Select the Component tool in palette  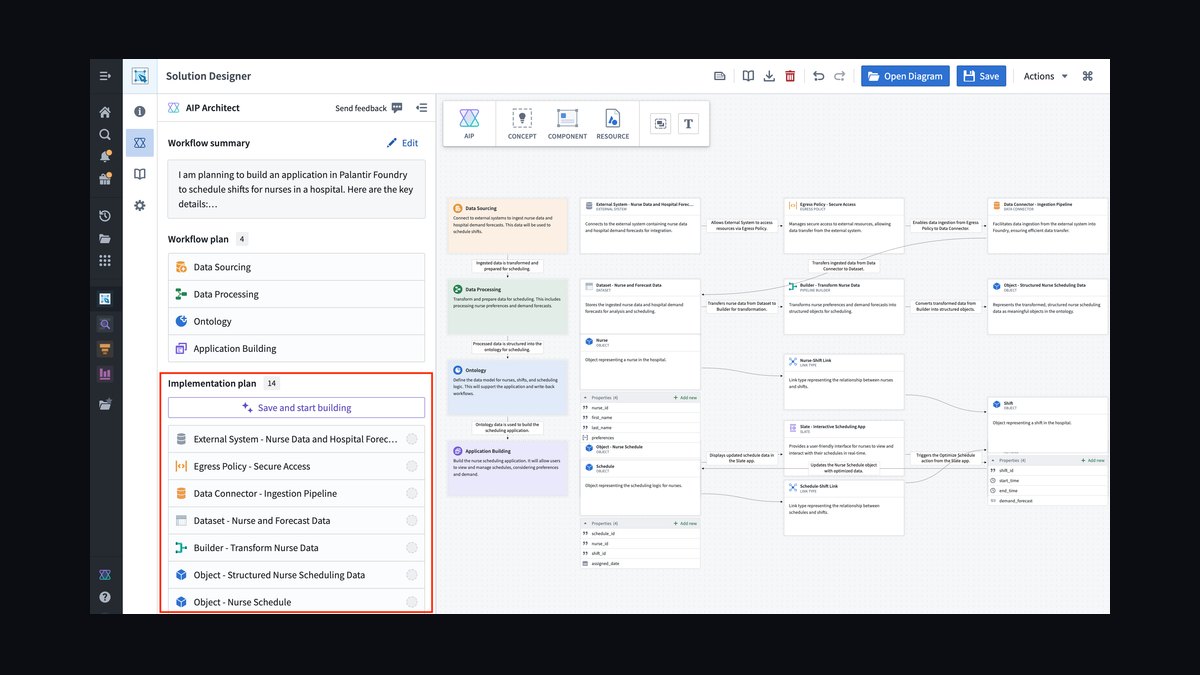click(x=567, y=124)
